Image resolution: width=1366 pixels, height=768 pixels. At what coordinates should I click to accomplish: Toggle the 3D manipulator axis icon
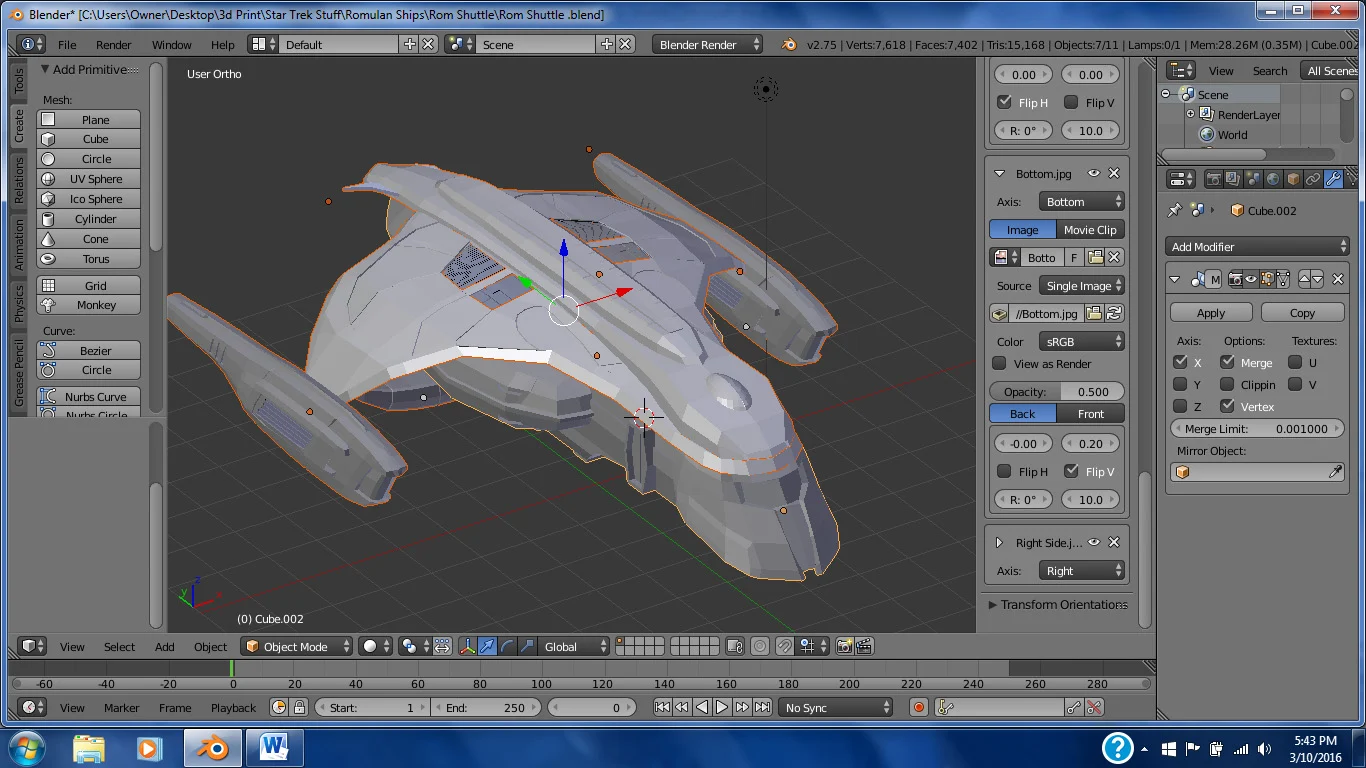(467, 647)
